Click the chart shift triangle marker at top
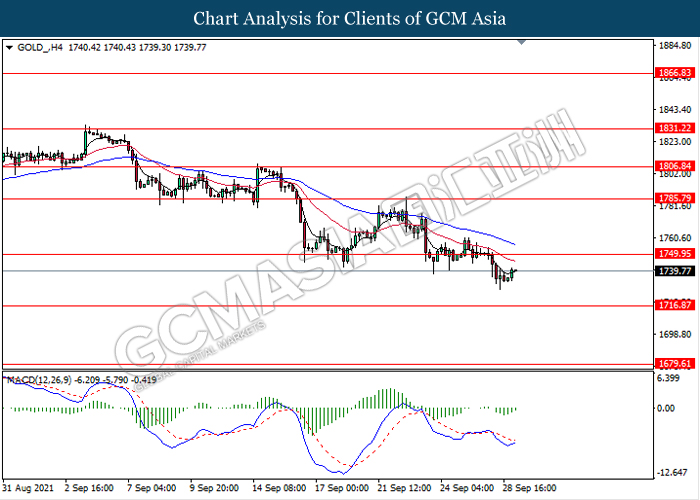Screen dimensions: 700x500 coord(521,42)
